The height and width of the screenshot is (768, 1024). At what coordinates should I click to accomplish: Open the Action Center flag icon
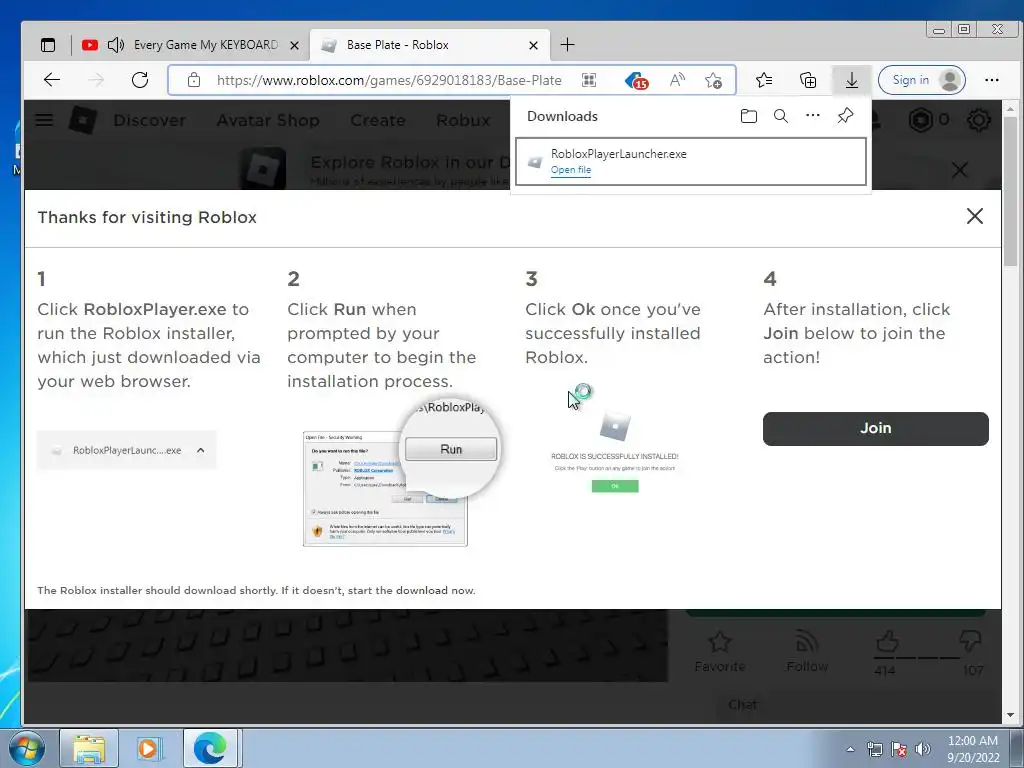click(x=899, y=749)
